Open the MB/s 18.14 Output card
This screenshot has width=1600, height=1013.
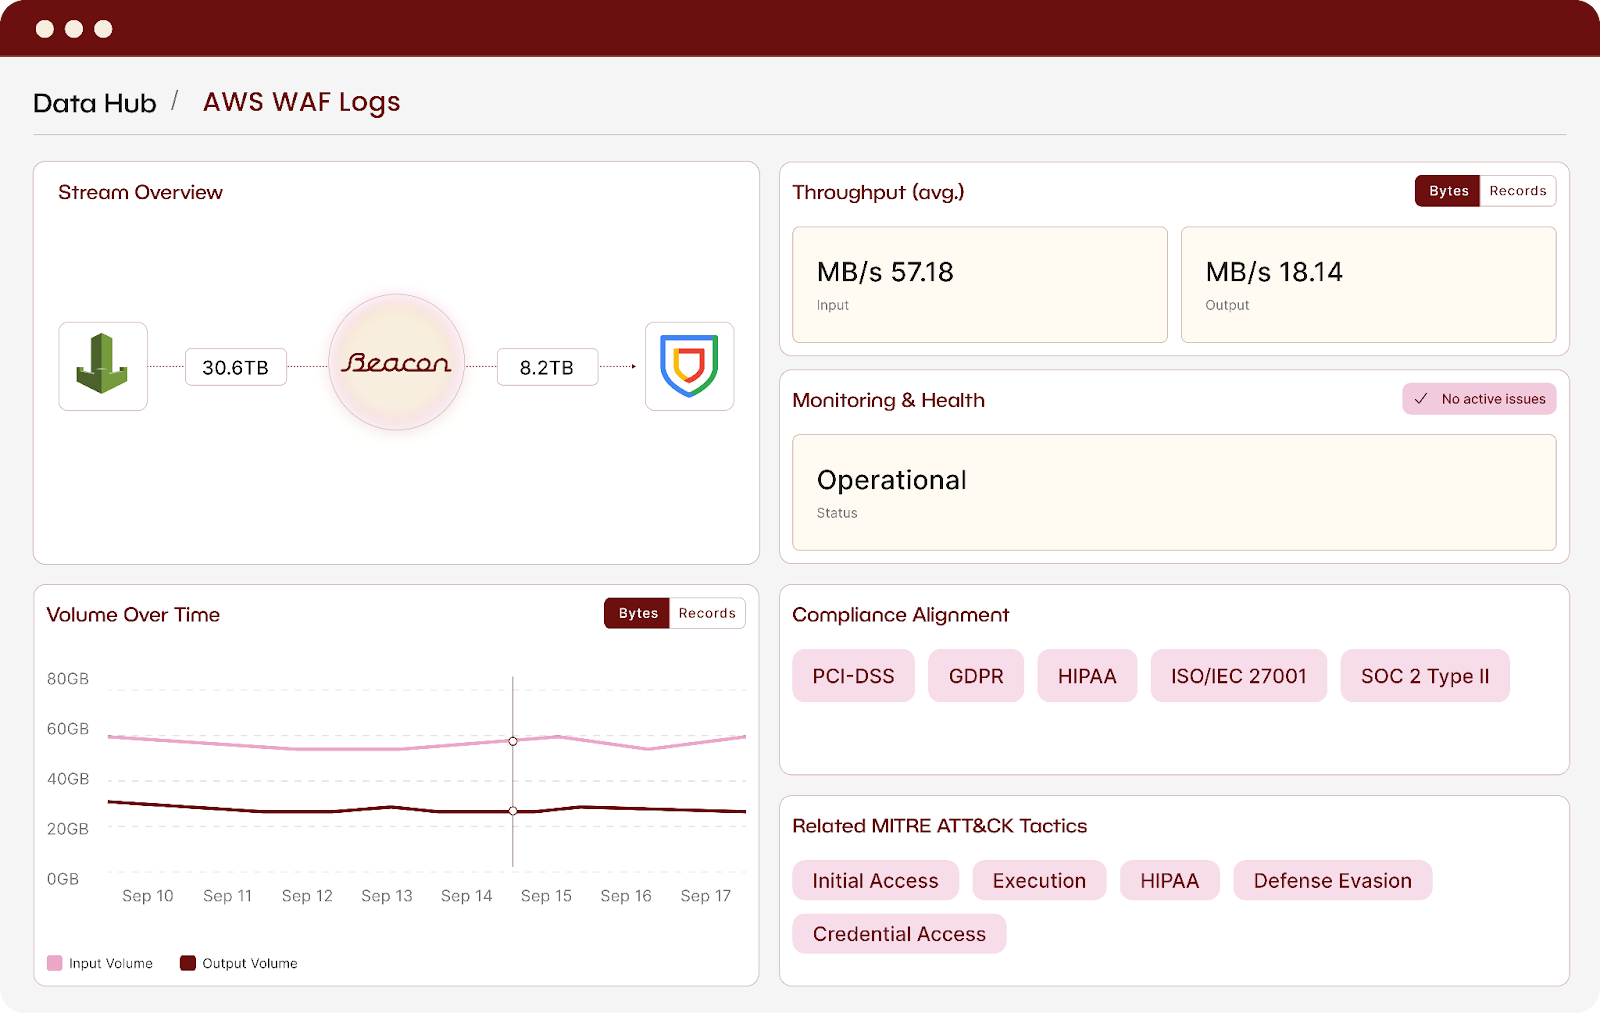pos(1368,285)
